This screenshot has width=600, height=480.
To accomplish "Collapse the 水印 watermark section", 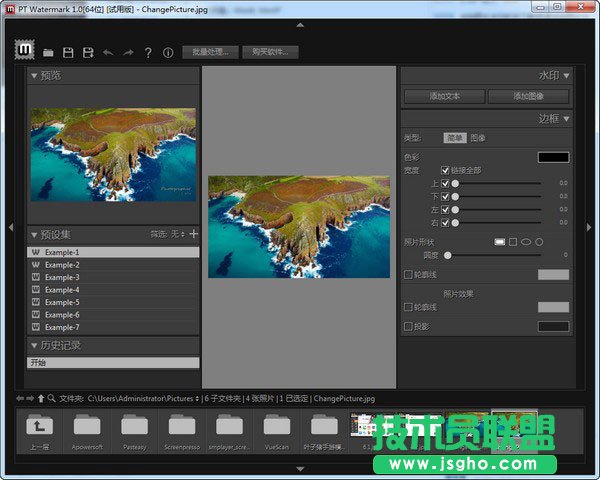I will [x=567, y=75].
